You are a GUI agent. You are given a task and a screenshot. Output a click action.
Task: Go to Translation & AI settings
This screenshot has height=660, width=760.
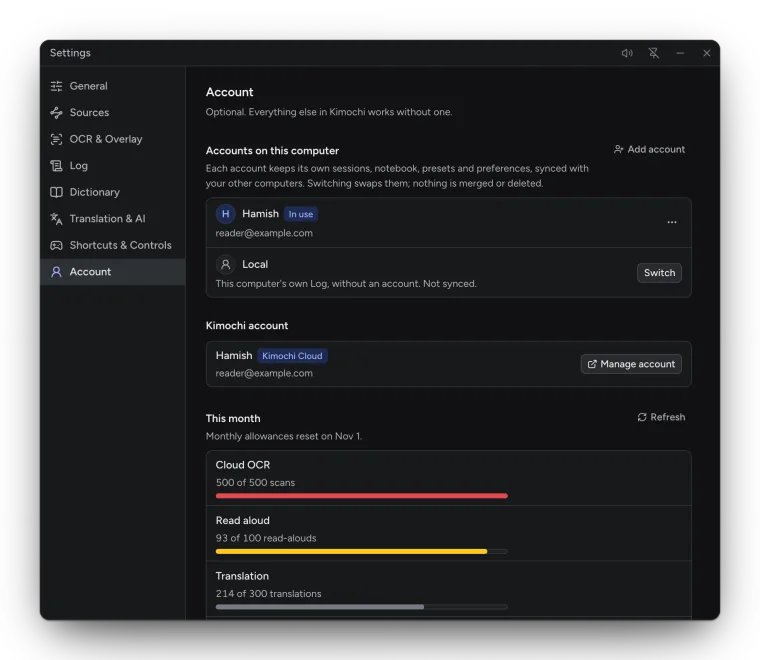point(113,219)
